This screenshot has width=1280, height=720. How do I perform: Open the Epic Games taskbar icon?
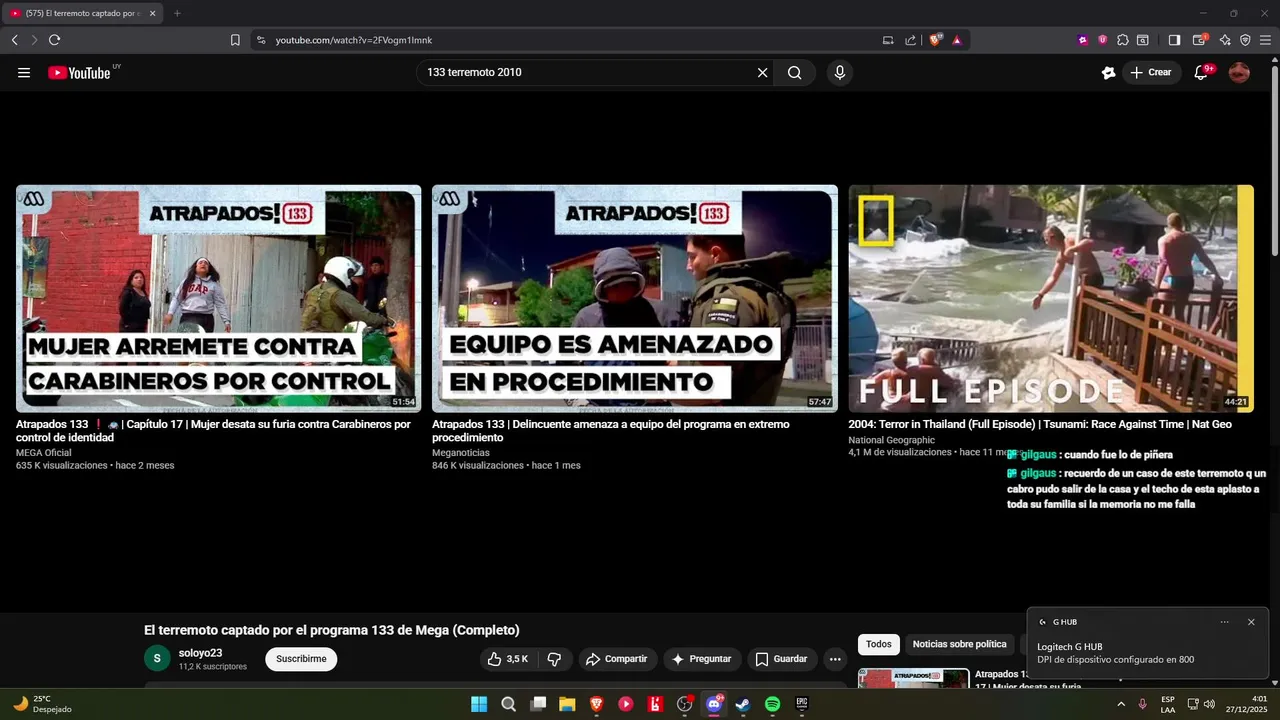(x=802, y=704)
